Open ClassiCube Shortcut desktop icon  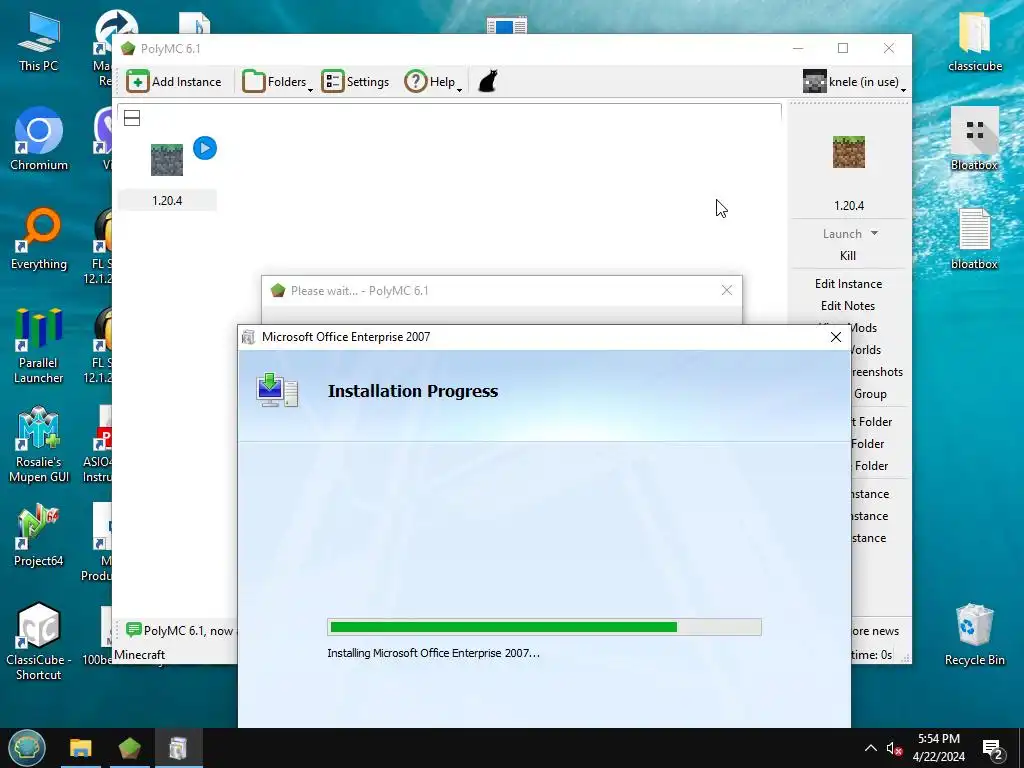point(39,642)
